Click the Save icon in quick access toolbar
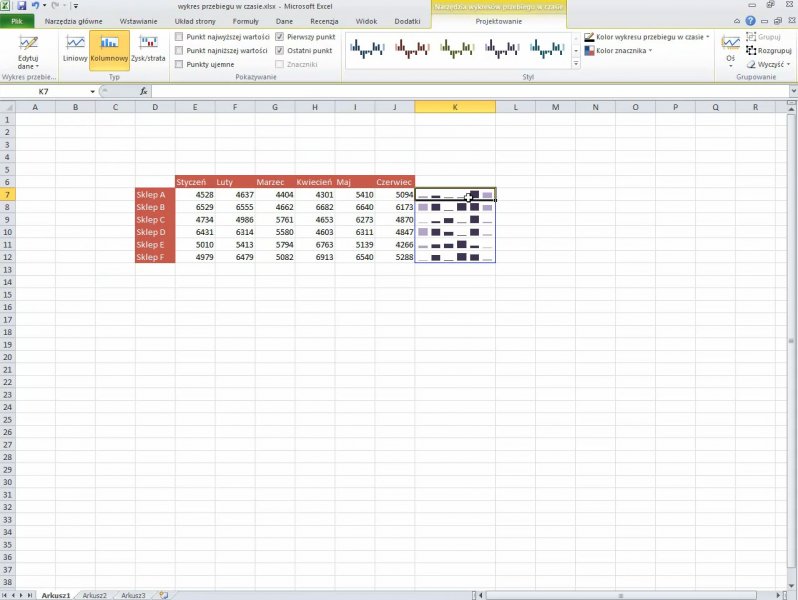 21,6
